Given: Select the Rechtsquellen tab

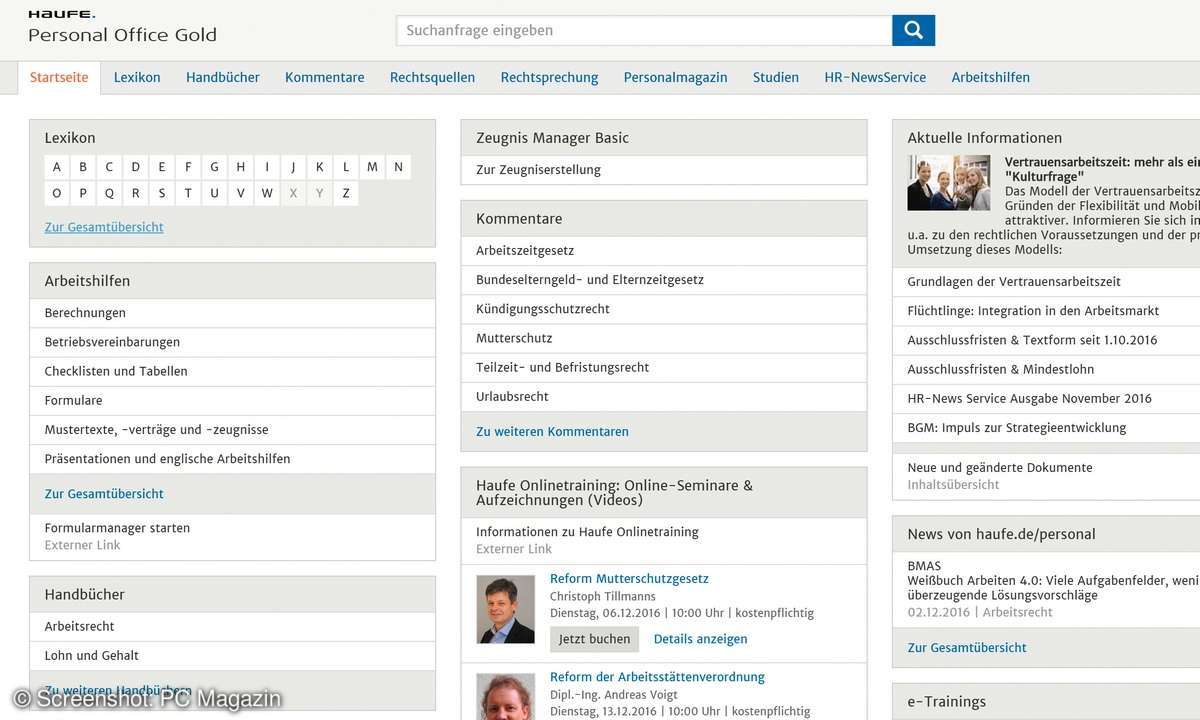Looking at the screenshot, I should (x=432, y=77).
